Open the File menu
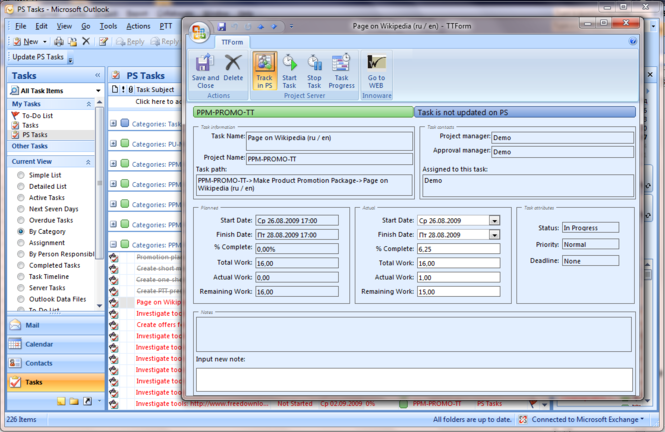The image size is (665, 432). click(x=20, y=26)
